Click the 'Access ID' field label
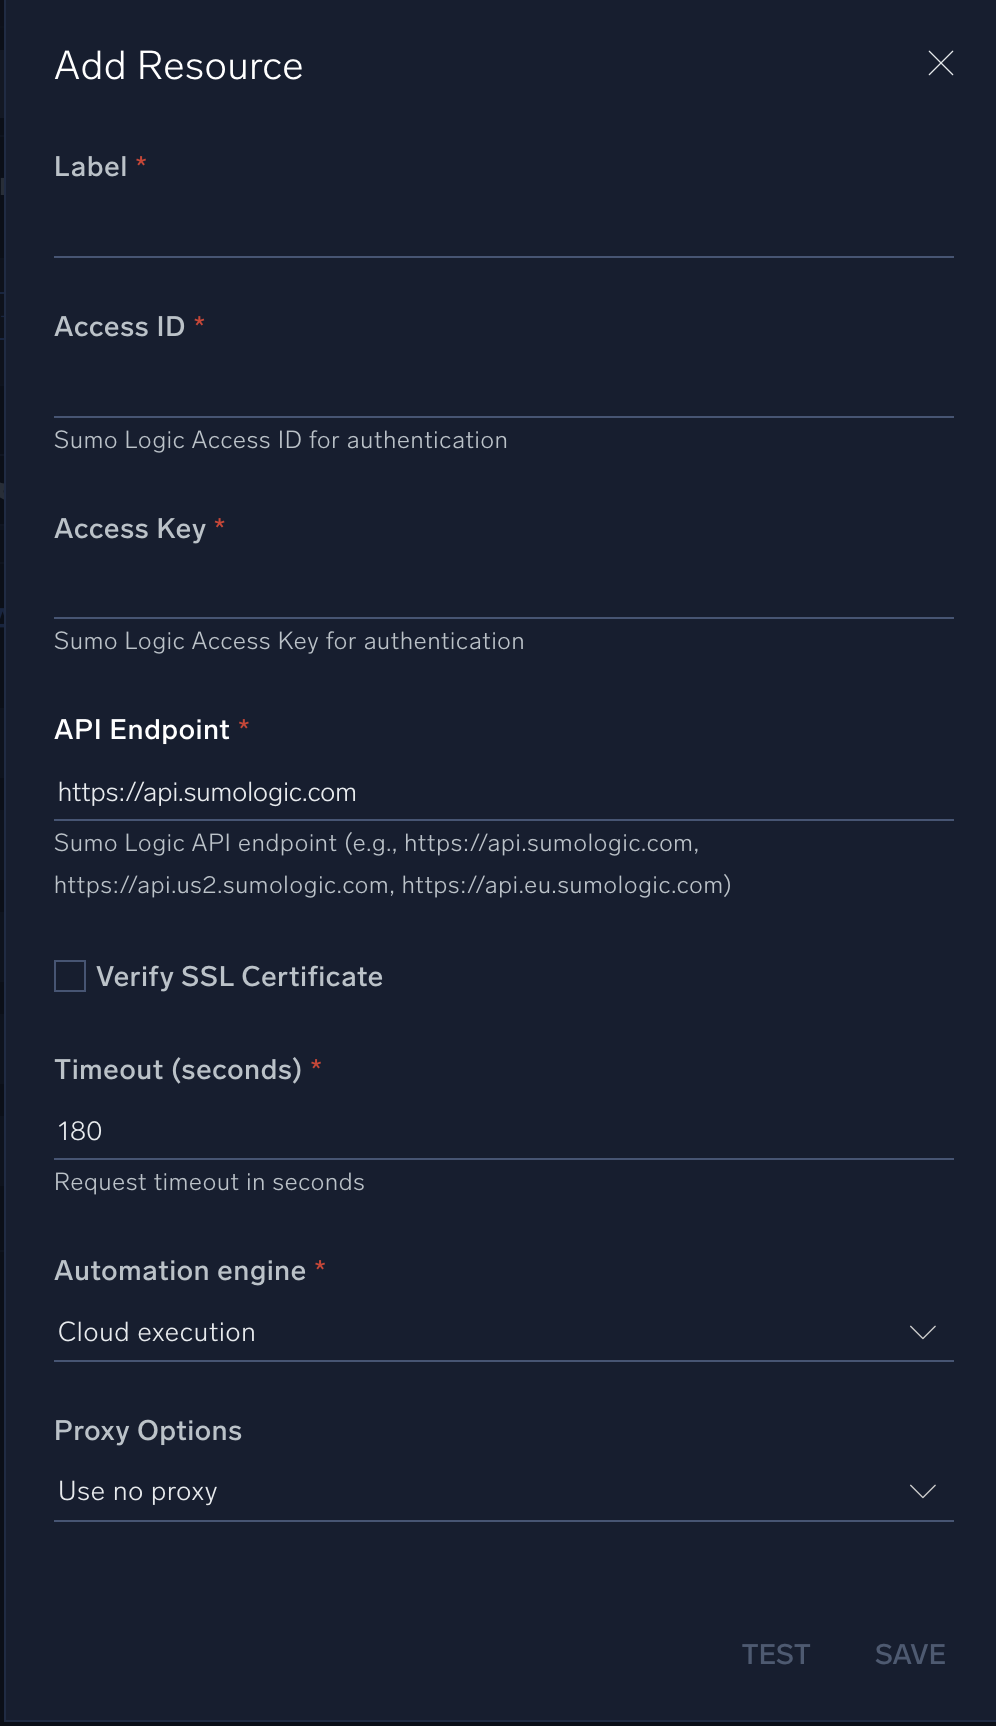 coord(119,327)
